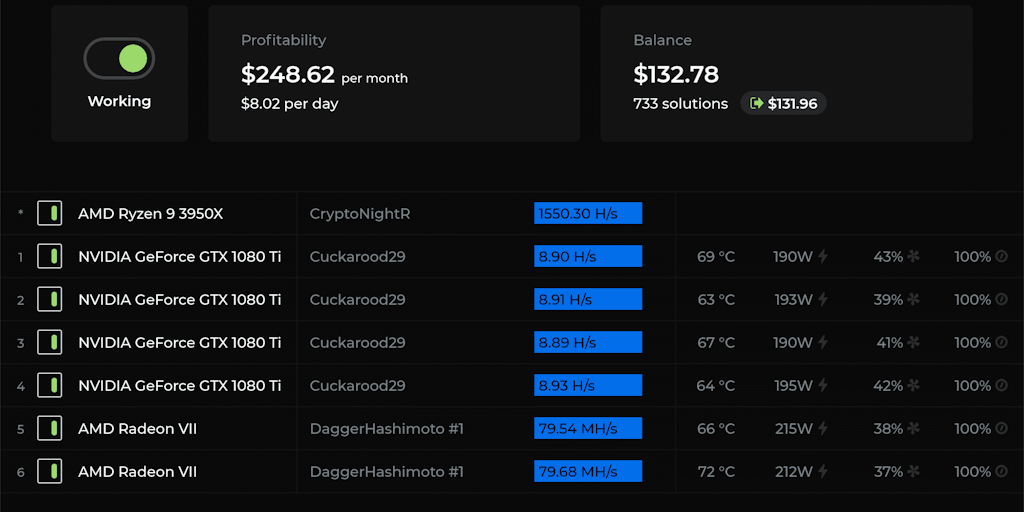Screen dimensions: 1024x512
Task: Click the Cuckarood29 label in row 2
Action: pos(357,300)
